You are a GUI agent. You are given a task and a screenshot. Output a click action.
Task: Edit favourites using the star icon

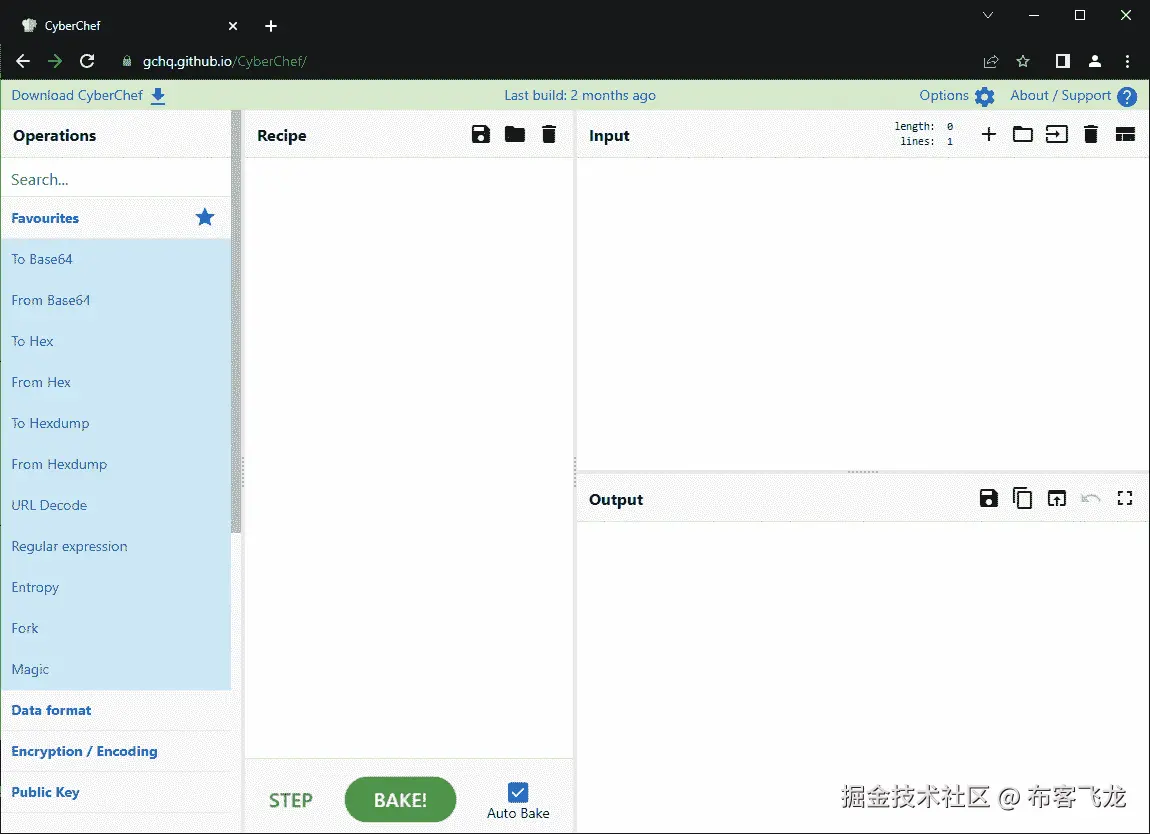(x=204, y=217)
